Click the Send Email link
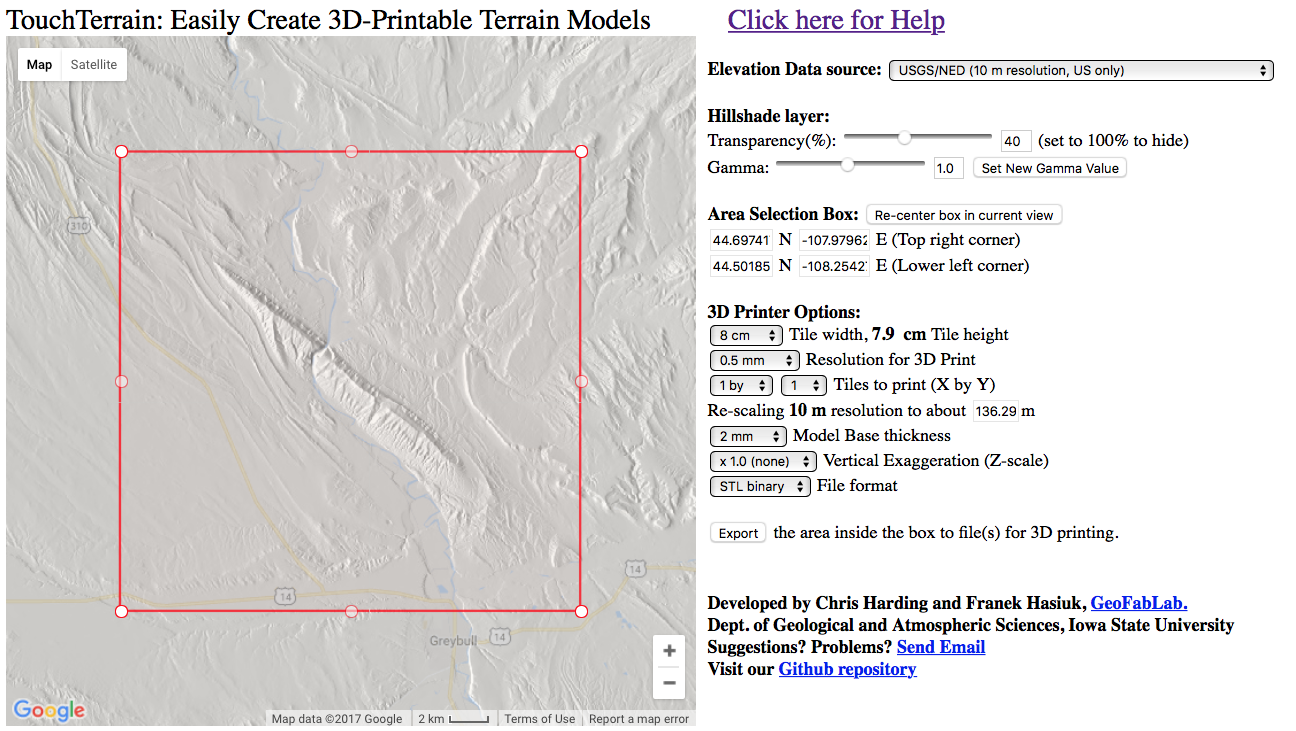This screenshot has width=1296, height=731. [x=941, y=647]
